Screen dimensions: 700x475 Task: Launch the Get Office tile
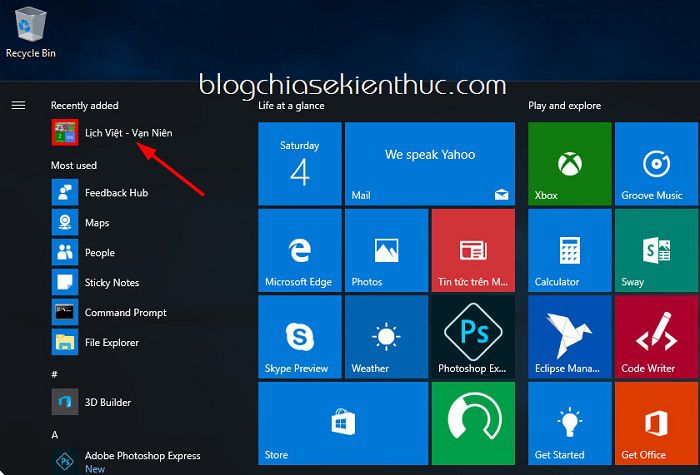tap(656, 423)
